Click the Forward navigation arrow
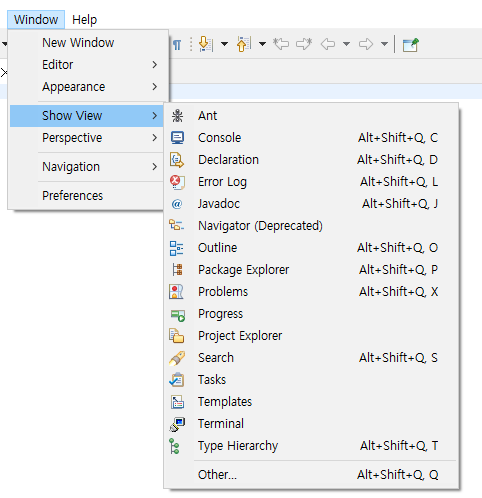Screen dimensions: 482x498 point(366,44)
